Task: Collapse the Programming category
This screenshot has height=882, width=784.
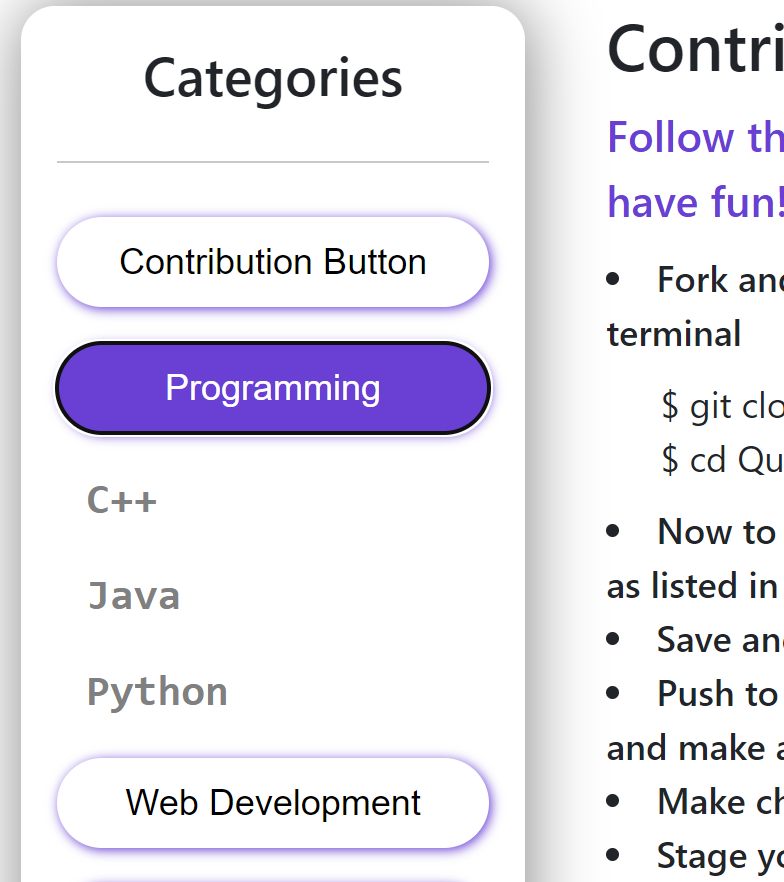Action: pyautogui.click(x=272, y=388)
